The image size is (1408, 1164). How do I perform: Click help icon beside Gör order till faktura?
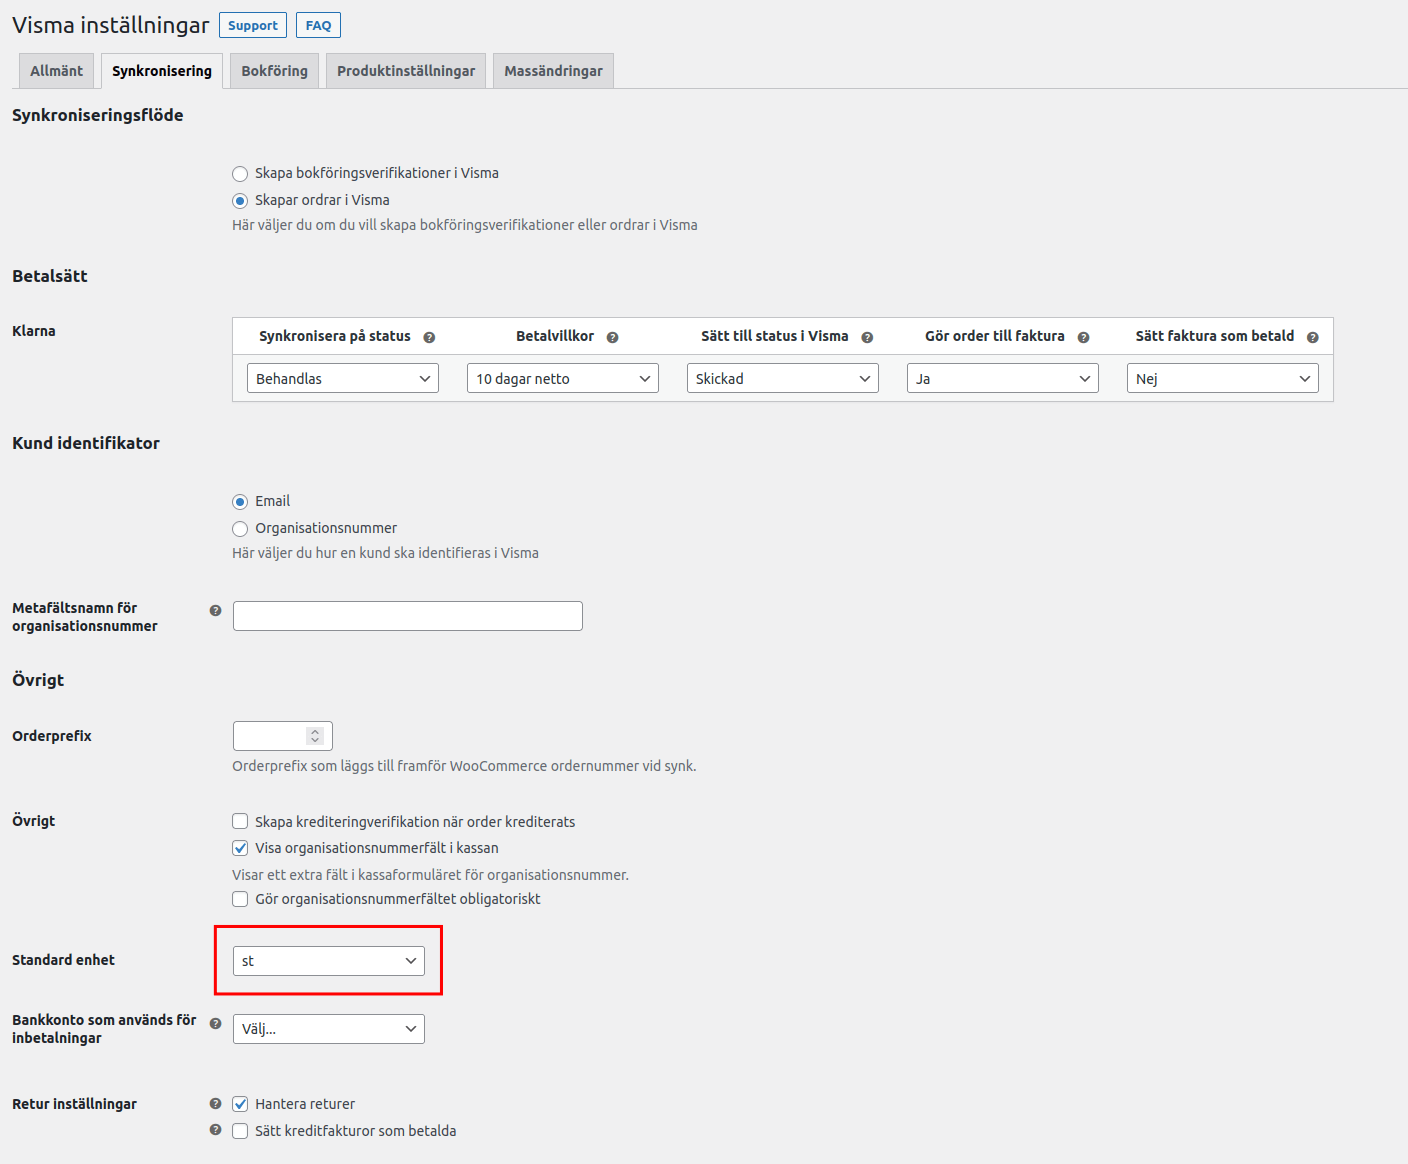pos(1083,338)
